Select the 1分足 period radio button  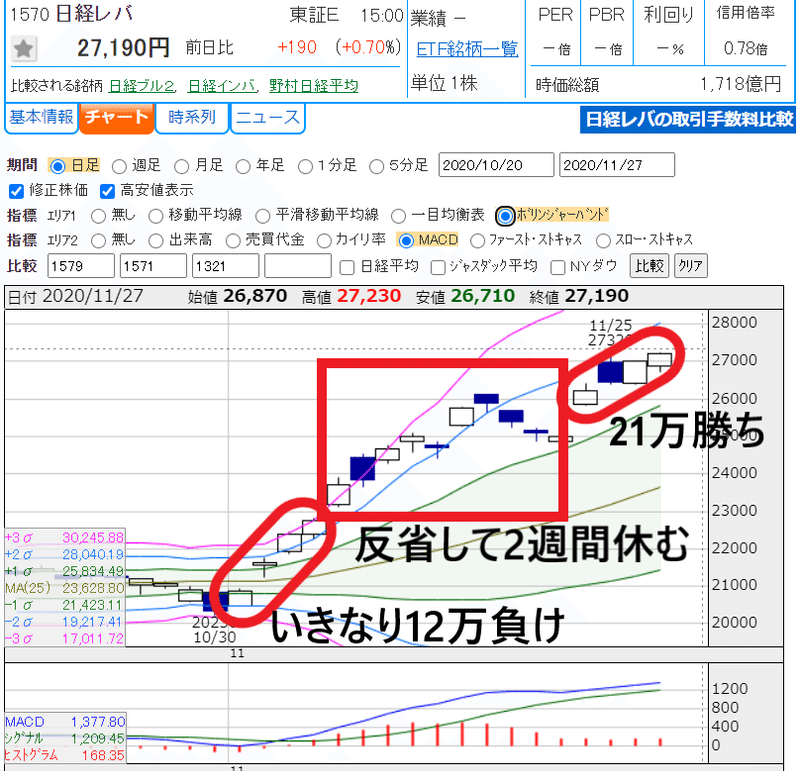[305, 166]
